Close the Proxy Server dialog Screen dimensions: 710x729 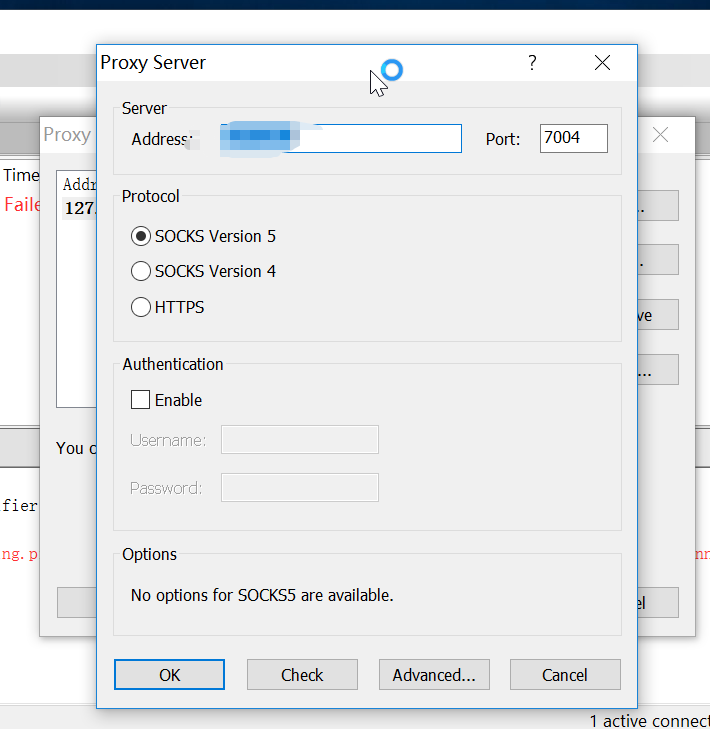602,62
